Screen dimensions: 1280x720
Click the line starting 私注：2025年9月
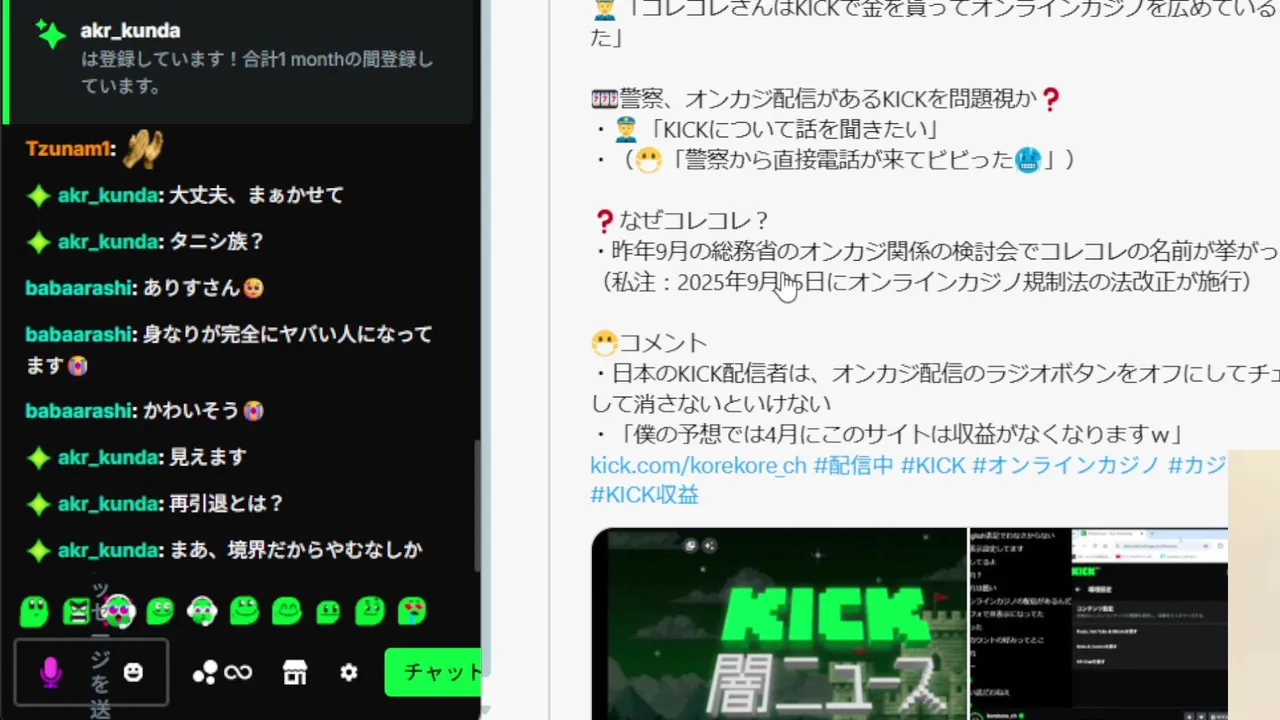click(925, 282)
